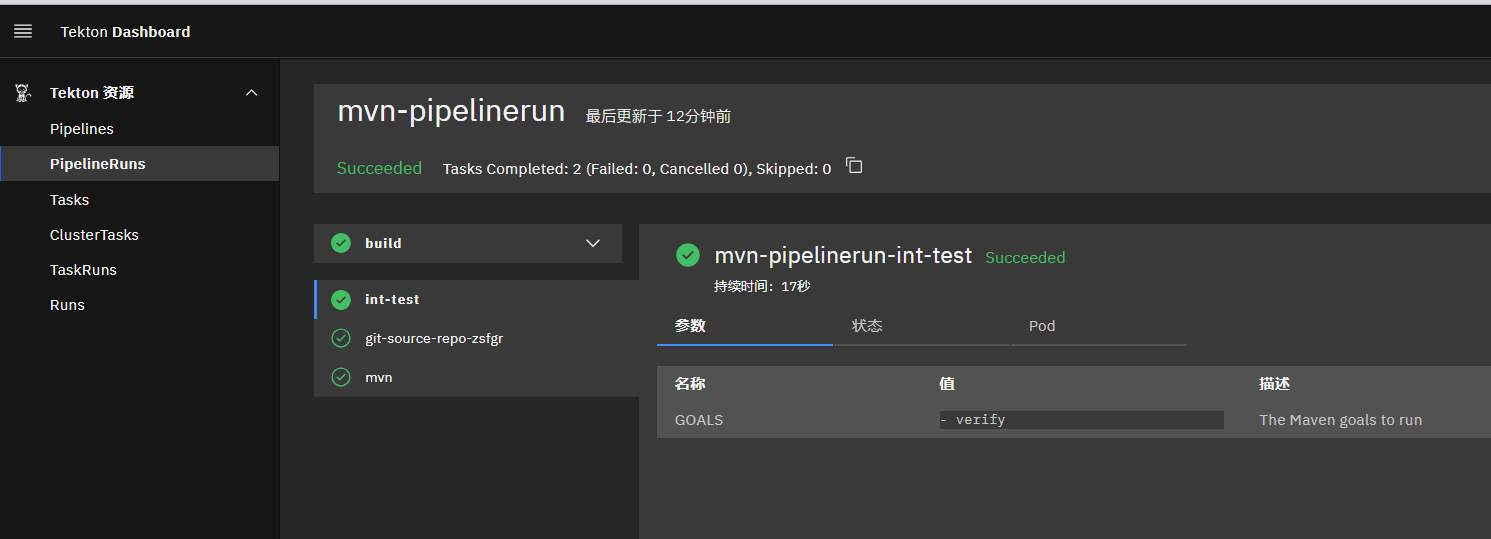This screenshot has height=539, width=1491.
Task: Click the git-source-repo-zsfgr status icon
Action: (x=341, y=338)
